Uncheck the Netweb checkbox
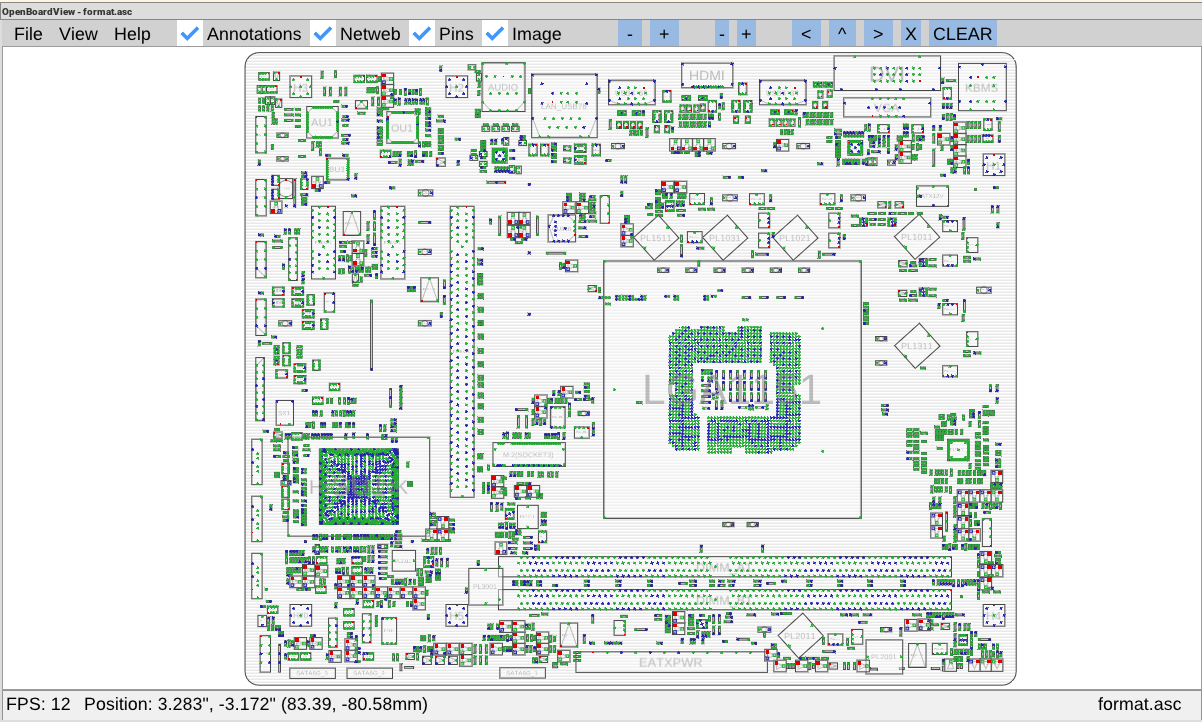 click(323, 34)
